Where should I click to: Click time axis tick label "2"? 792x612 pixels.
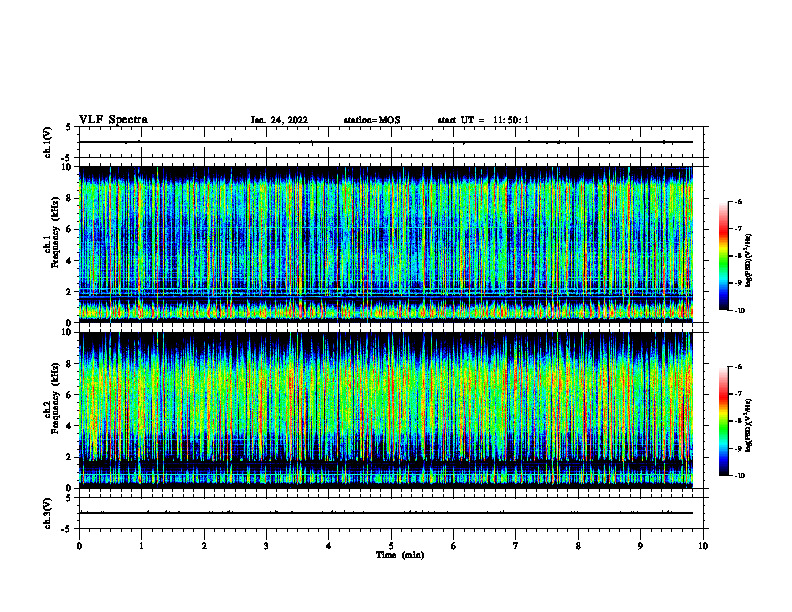[x=204, y=546]
